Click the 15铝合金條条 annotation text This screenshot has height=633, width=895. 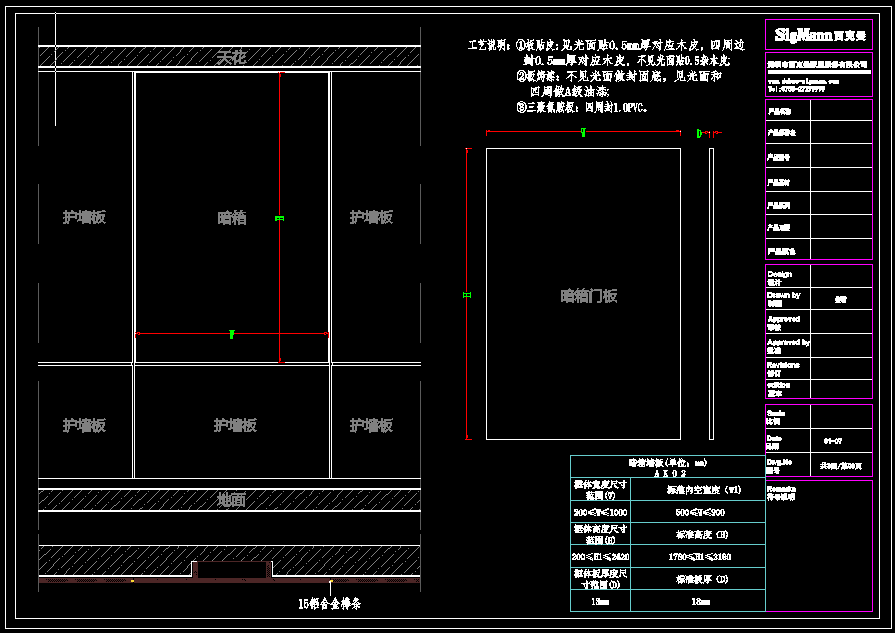tap(329, 604)
